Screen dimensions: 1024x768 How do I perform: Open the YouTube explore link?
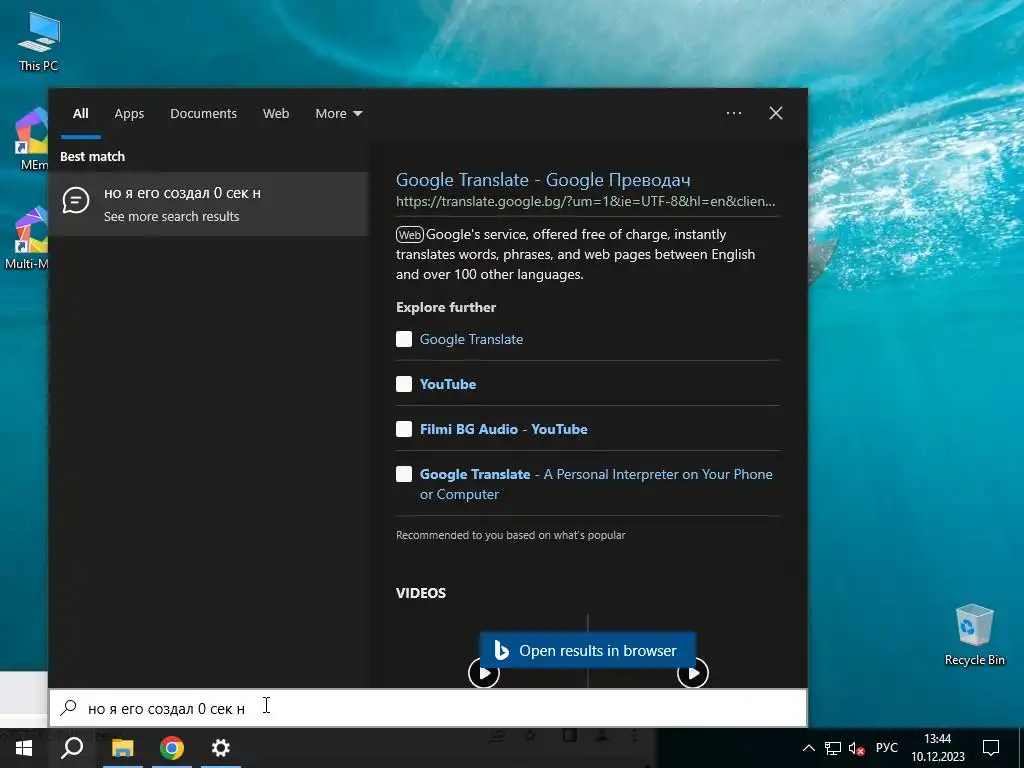click(x=447, y=385)
